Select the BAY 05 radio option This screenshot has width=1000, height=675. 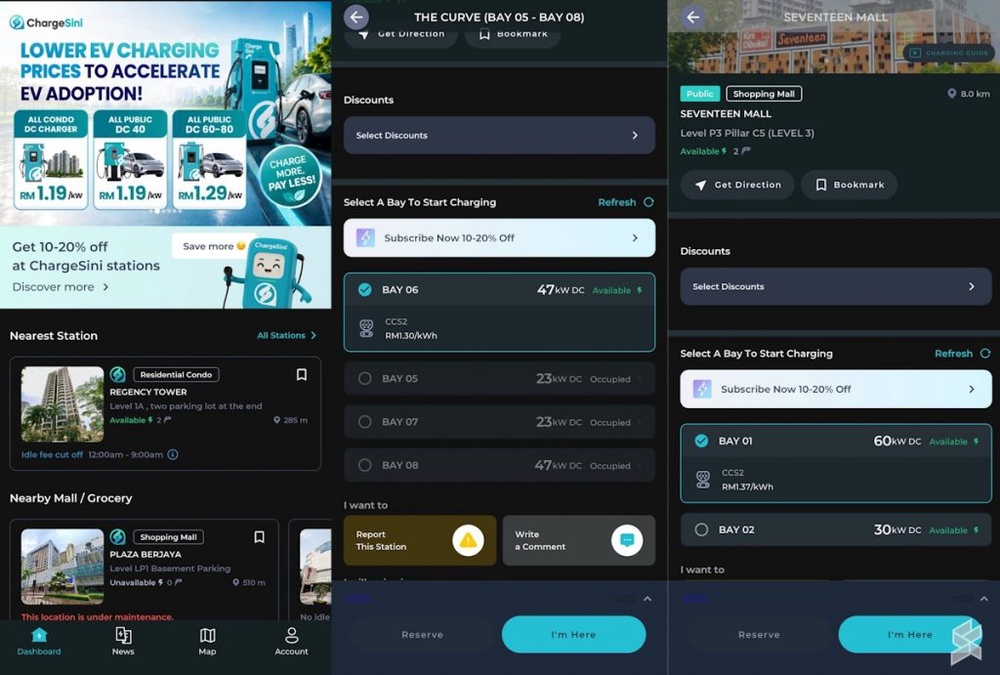click(365, 378)
